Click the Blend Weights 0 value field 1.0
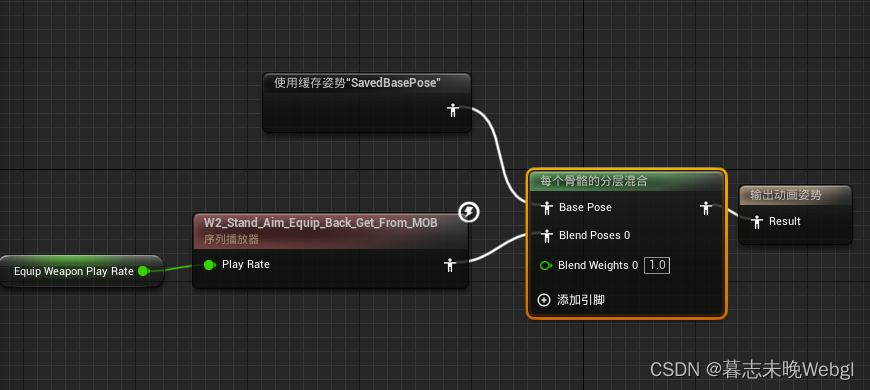The image size is (870, 390). pyautogui.click(x=657, y=265)
